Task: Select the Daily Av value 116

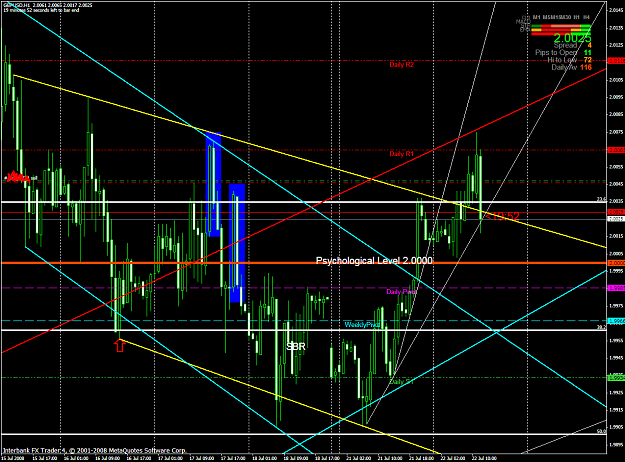Action: click(x=586, y=67)
